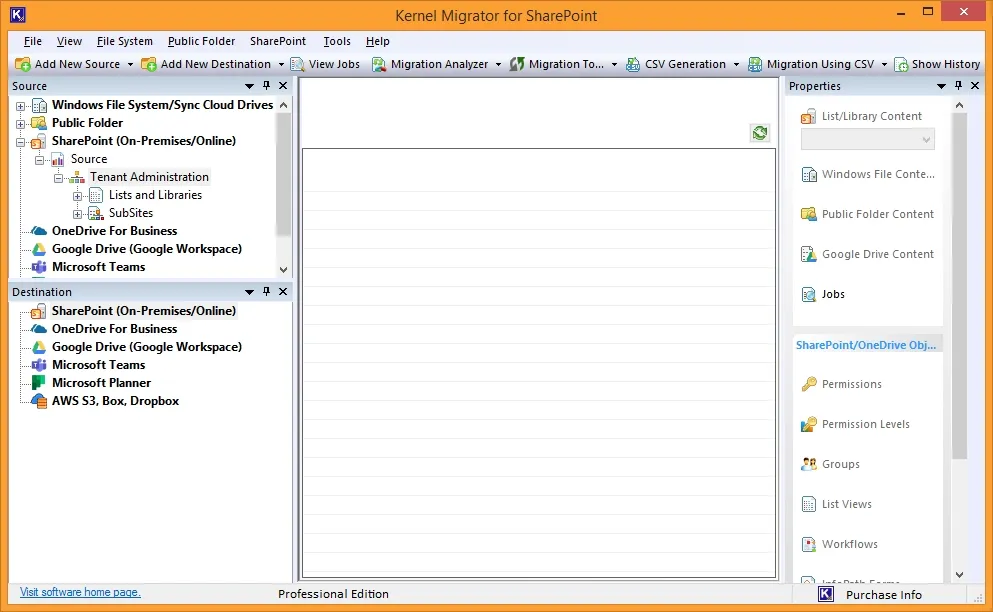Click the green refresh icon in center pane

[x=760, y=132]
